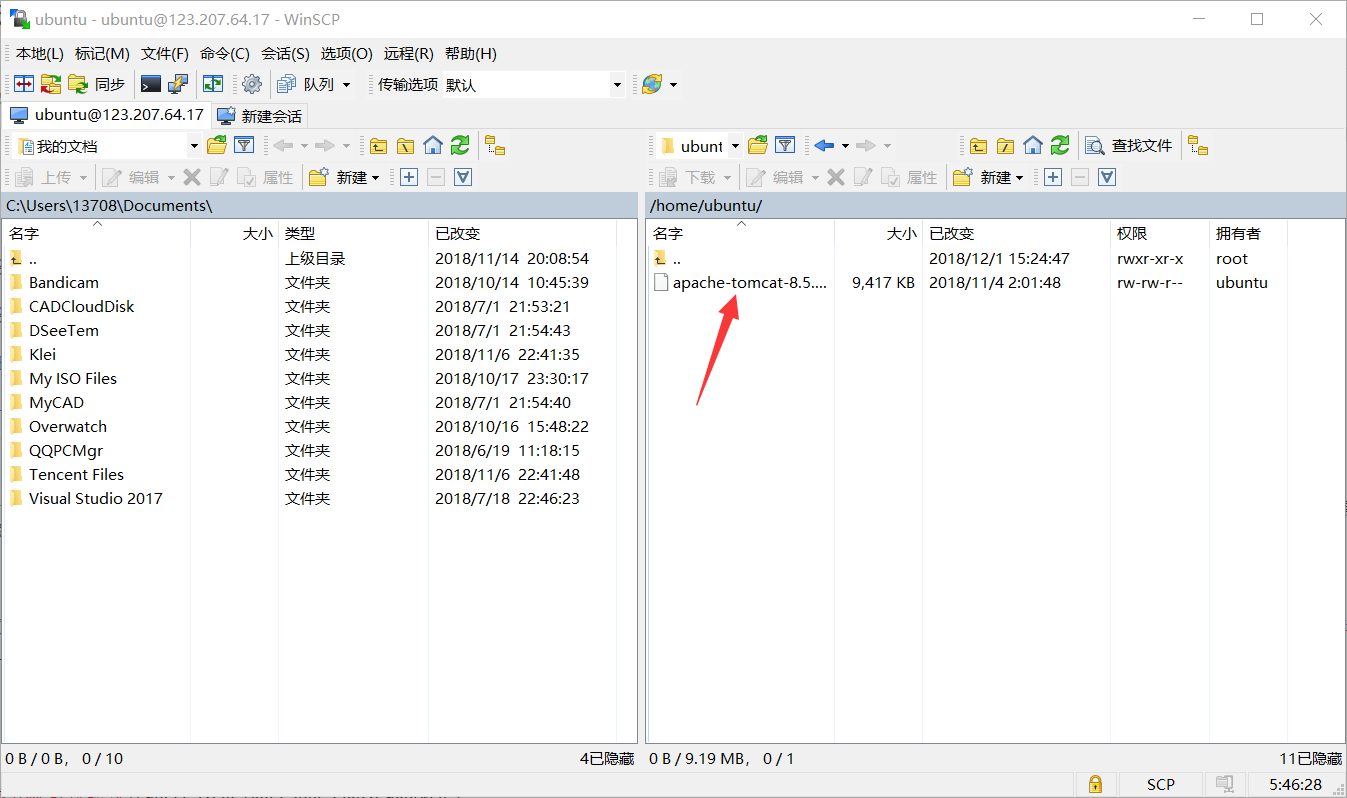This screenshot has height=798, width=1347.
Task: Click the remote panel blue back arrow
Action: coord(824,146)
